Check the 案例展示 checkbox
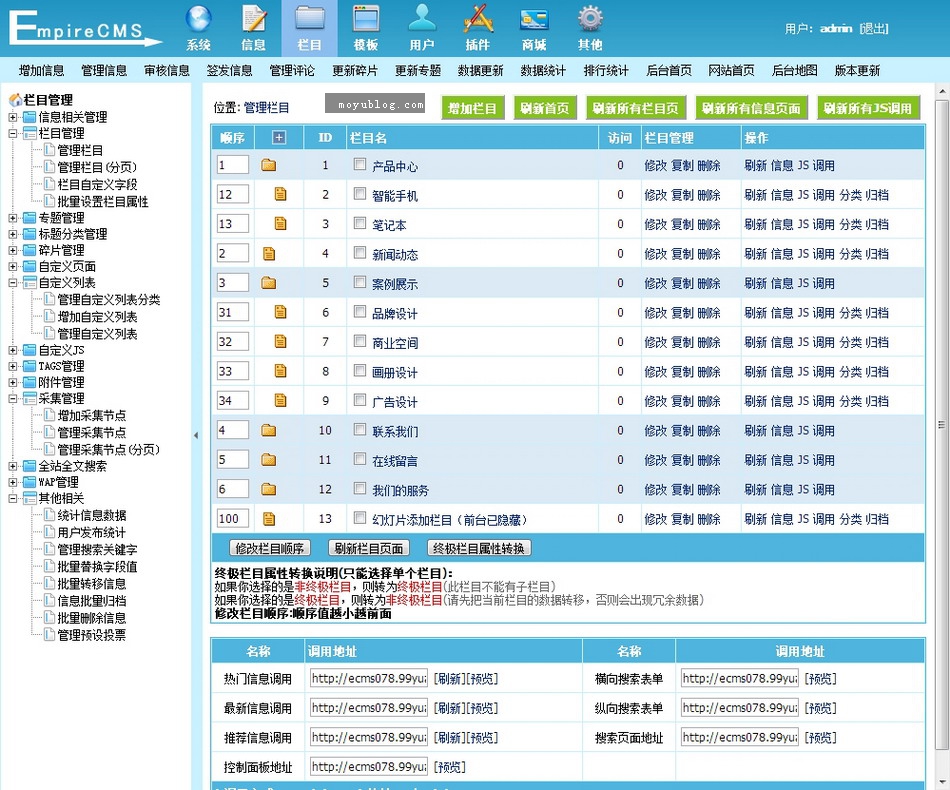The image size is (950, 790). [360, 282]
